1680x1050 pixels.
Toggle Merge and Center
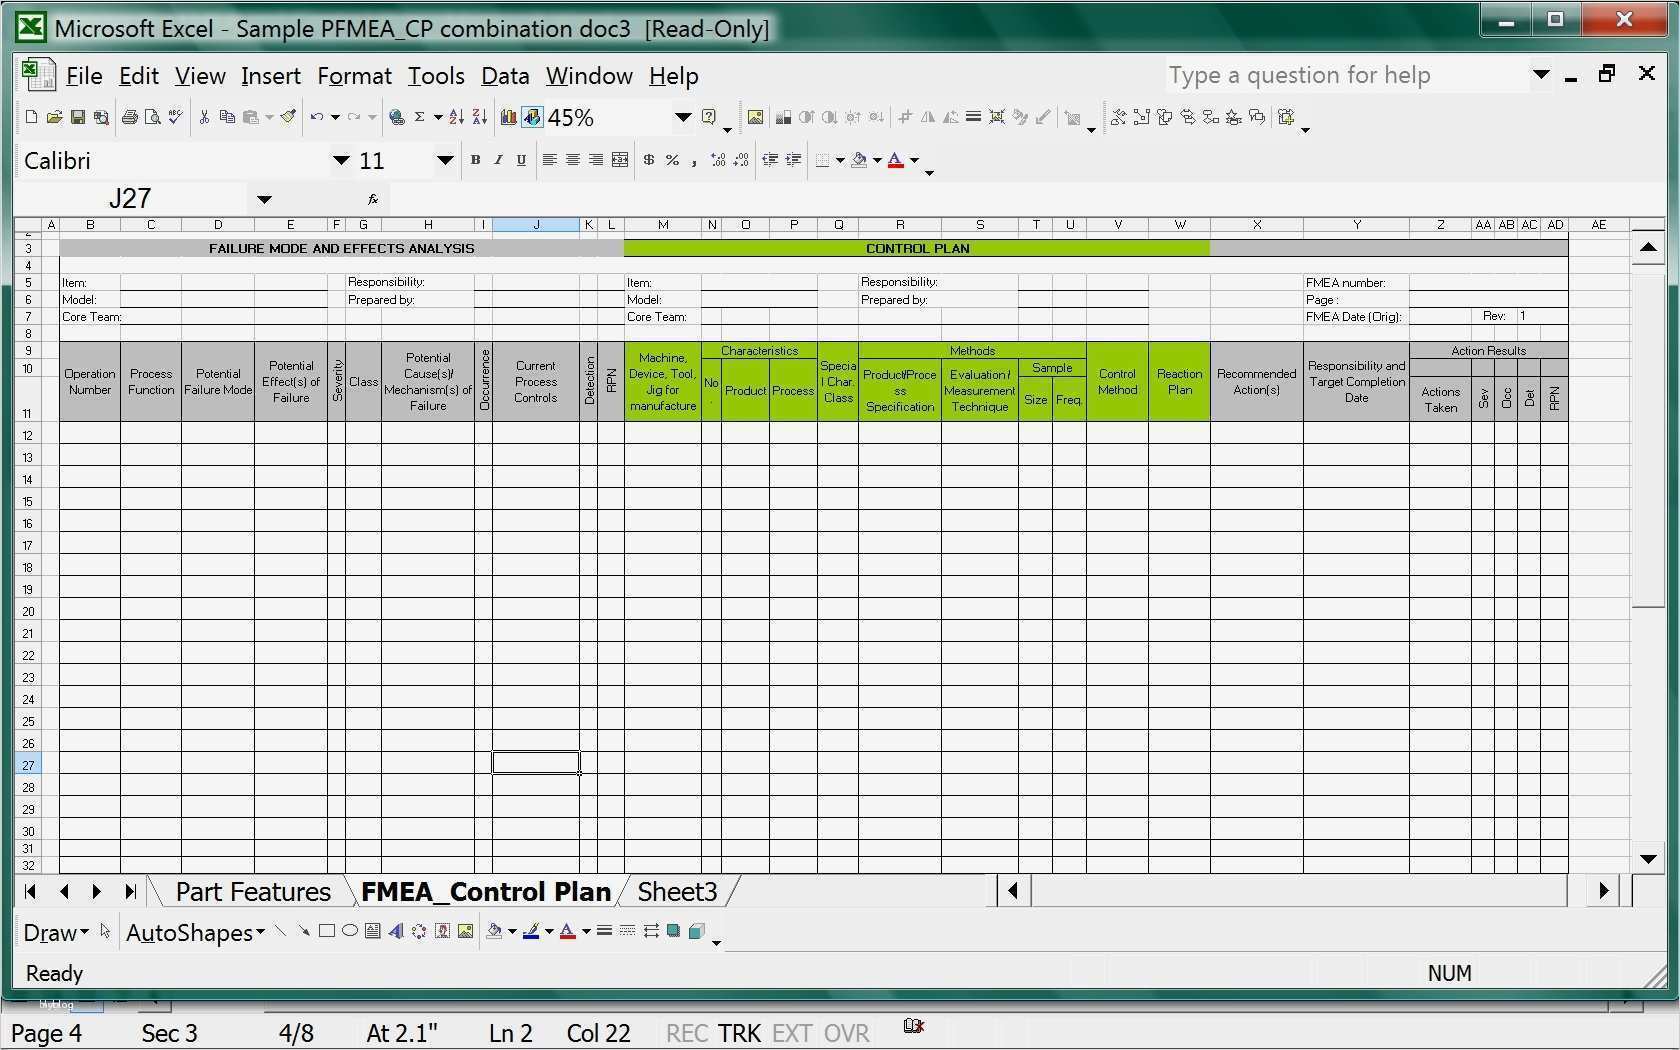pyautogui.click(x=619, y=160)
